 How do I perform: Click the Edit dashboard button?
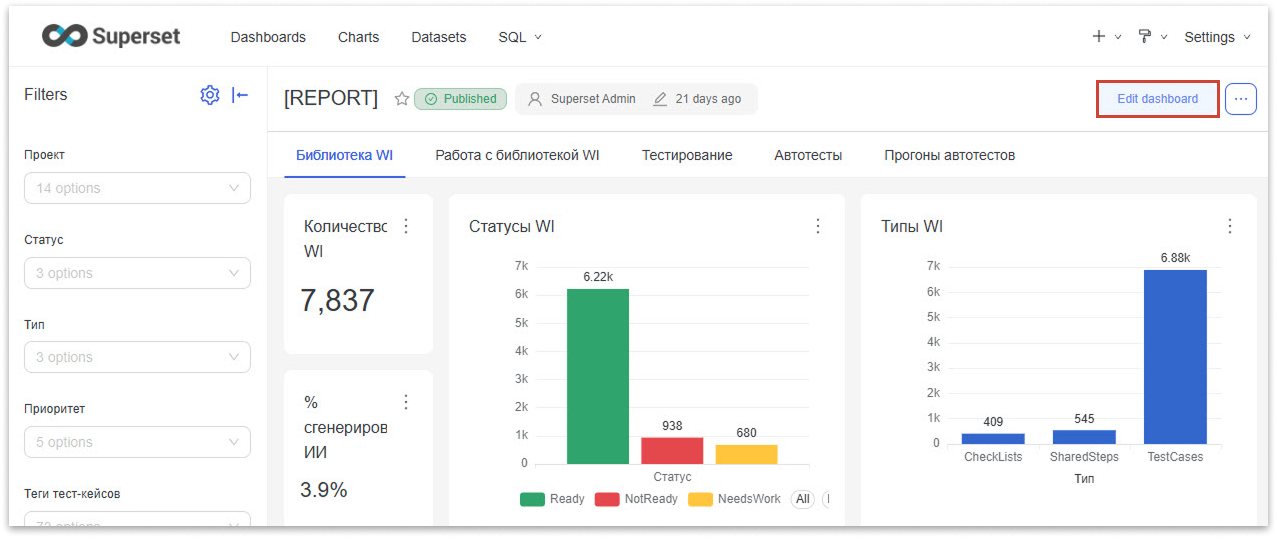point(1157,99)
